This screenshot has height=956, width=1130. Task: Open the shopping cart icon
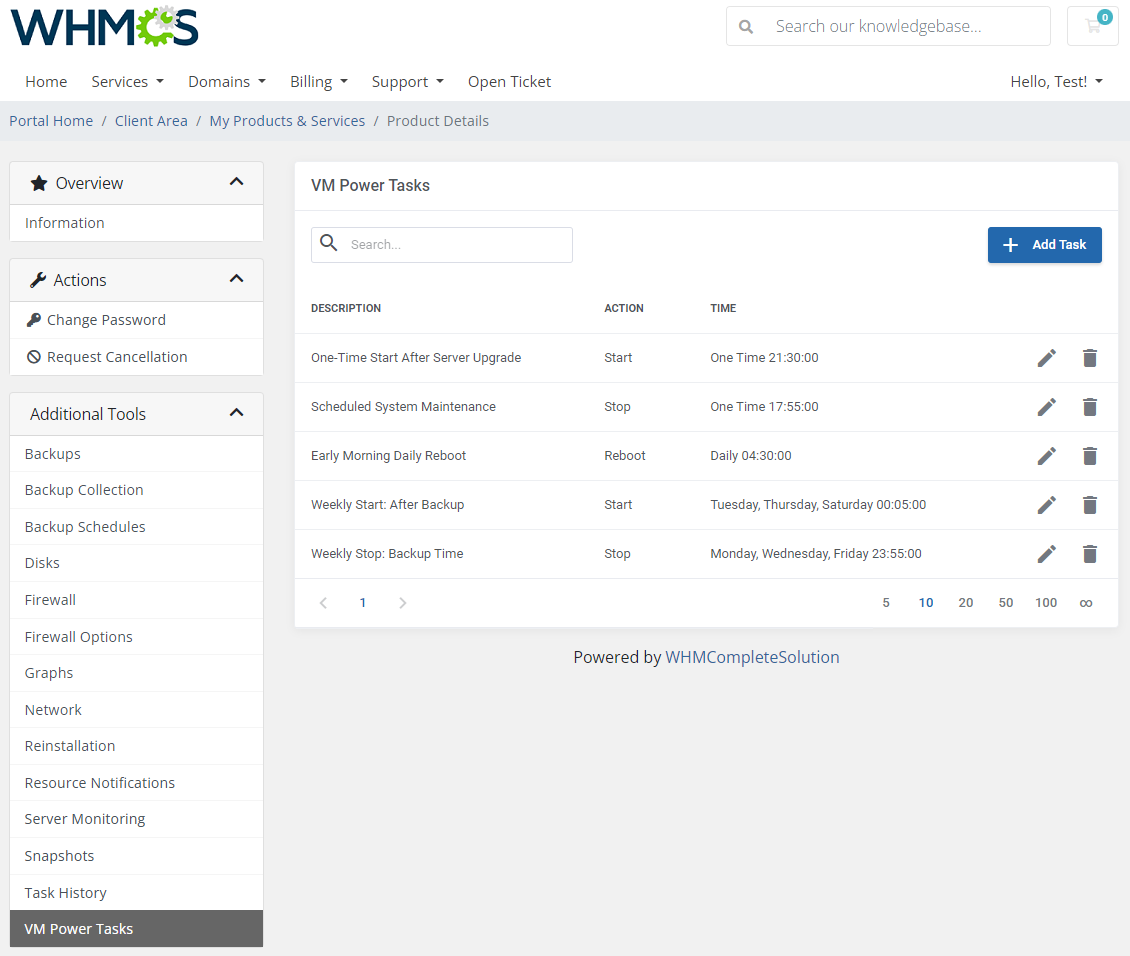[1093, 26]
